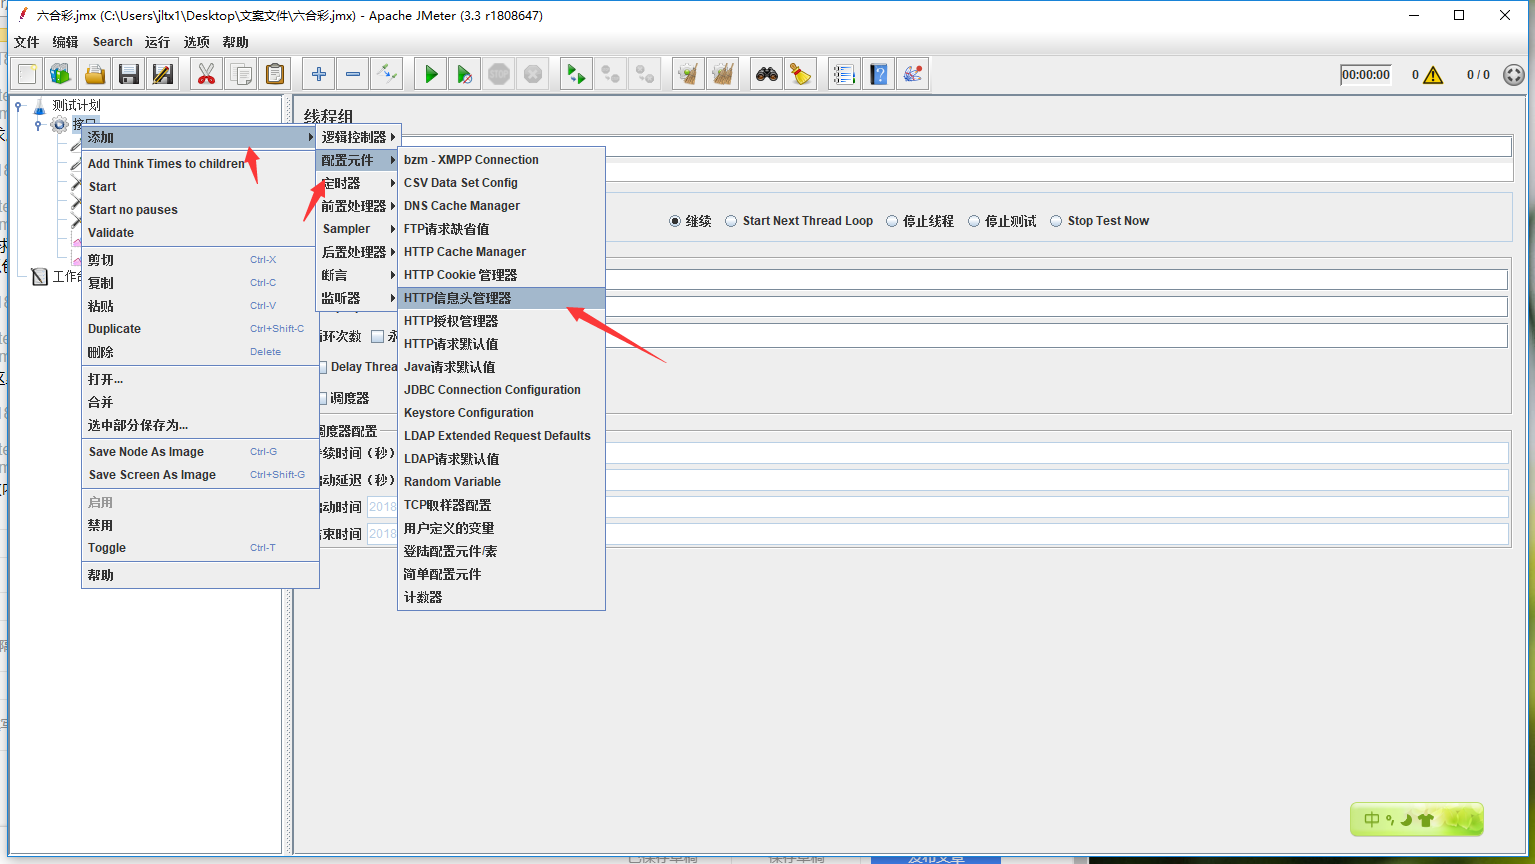Screen dimensions: 1535x864
Task: Open the Search menu
Action: [113, 42]
